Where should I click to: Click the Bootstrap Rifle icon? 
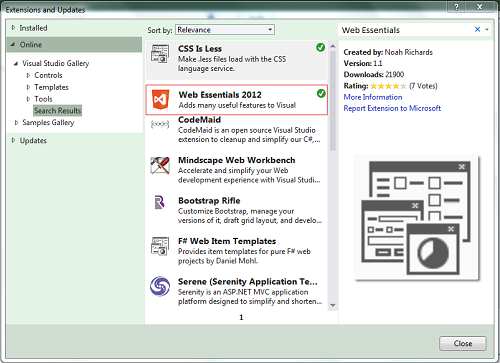[x=160, y=202]
